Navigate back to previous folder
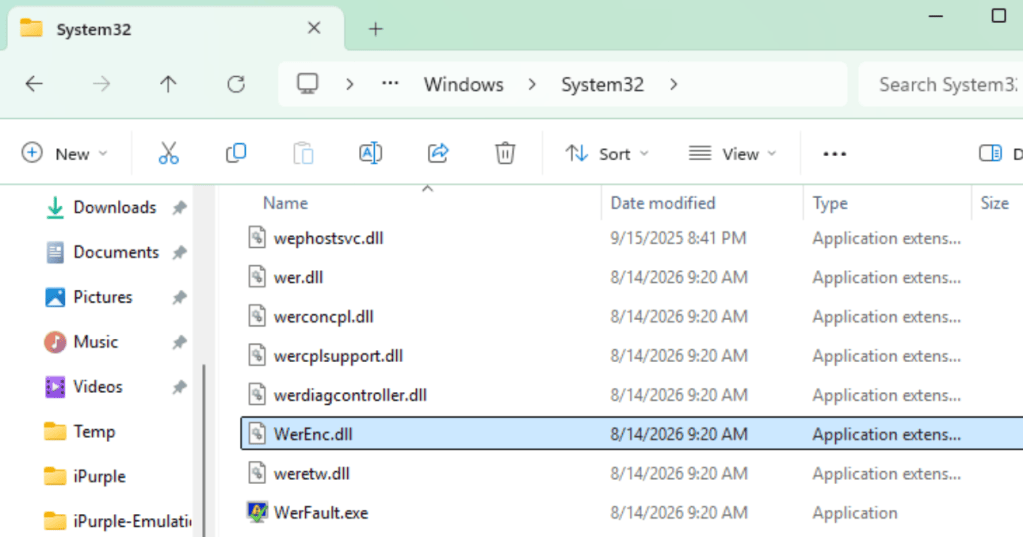This screenshot has width=1023, height=537. coord(34,84)
